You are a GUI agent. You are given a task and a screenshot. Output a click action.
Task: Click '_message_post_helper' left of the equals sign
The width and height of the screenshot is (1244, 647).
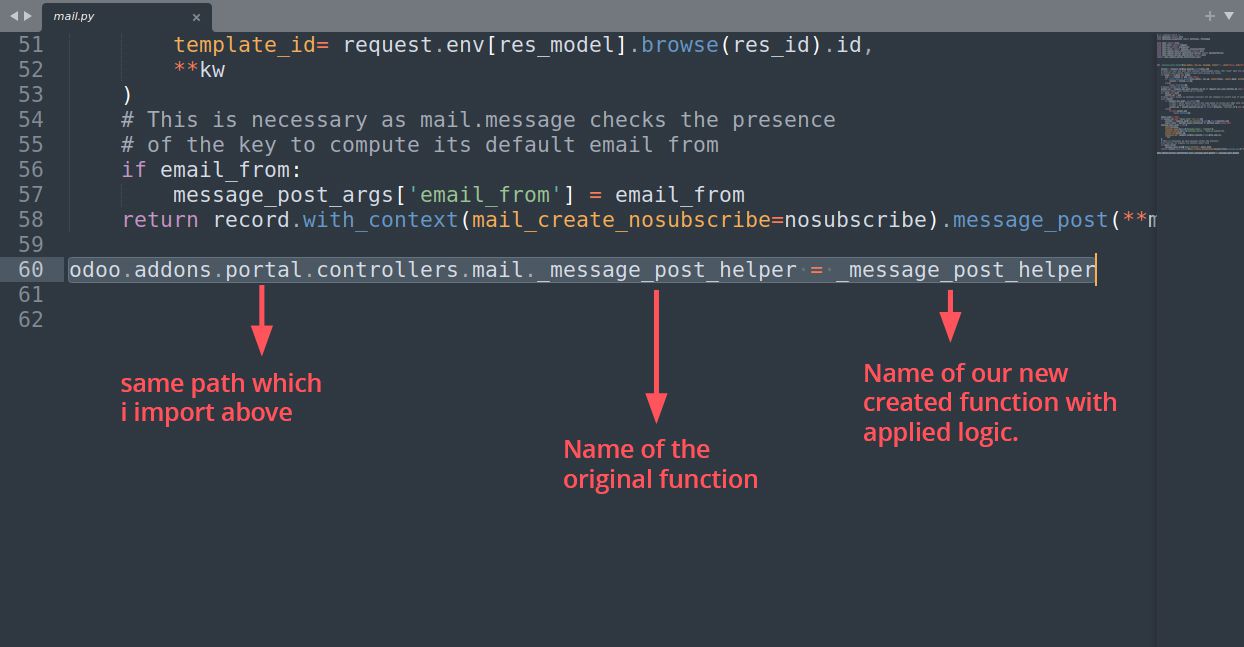(x=667, y=270)
